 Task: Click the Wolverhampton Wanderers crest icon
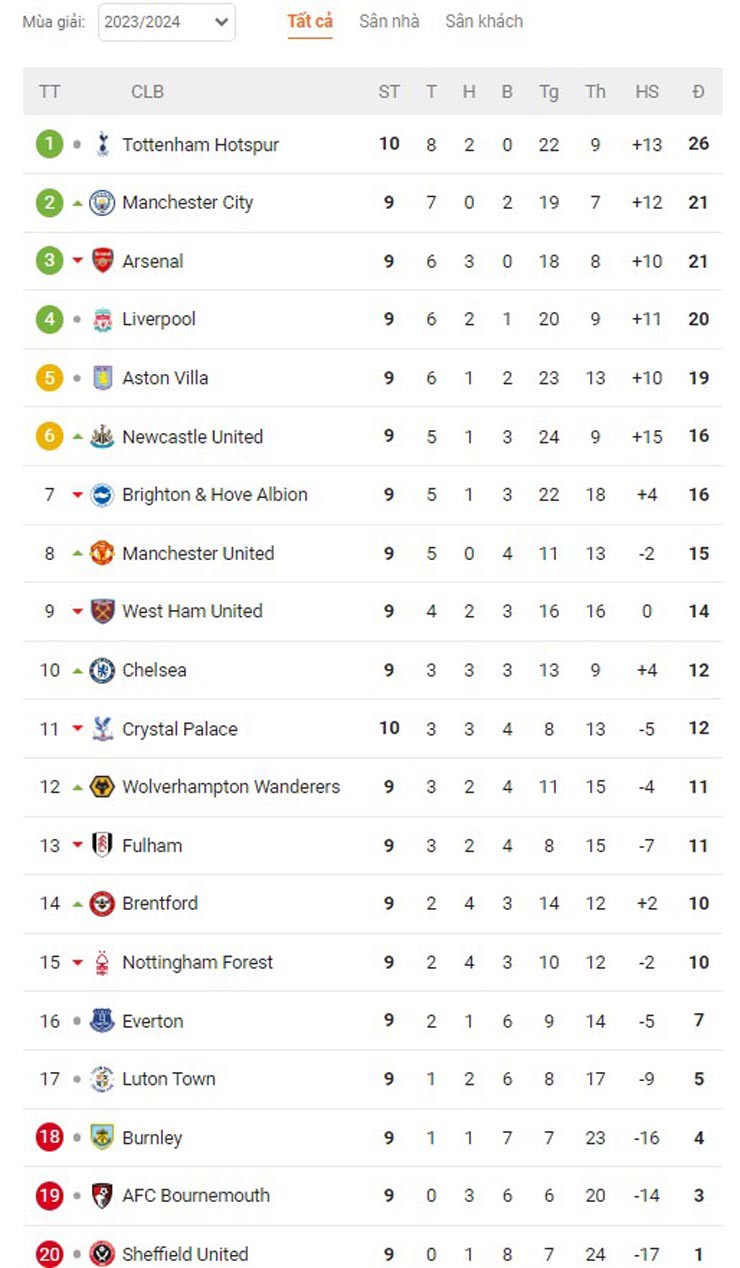(102, 787)
